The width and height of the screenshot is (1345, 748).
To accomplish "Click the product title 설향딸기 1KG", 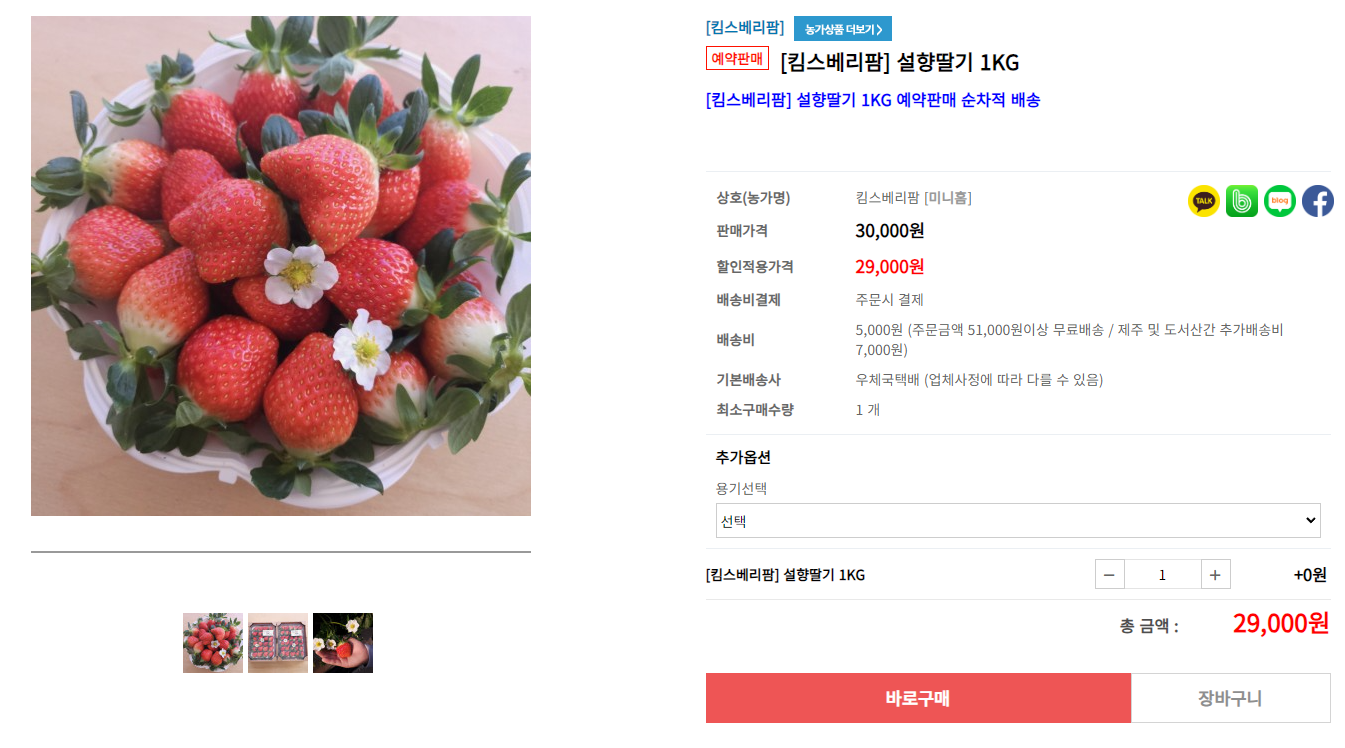I will 899,63.
